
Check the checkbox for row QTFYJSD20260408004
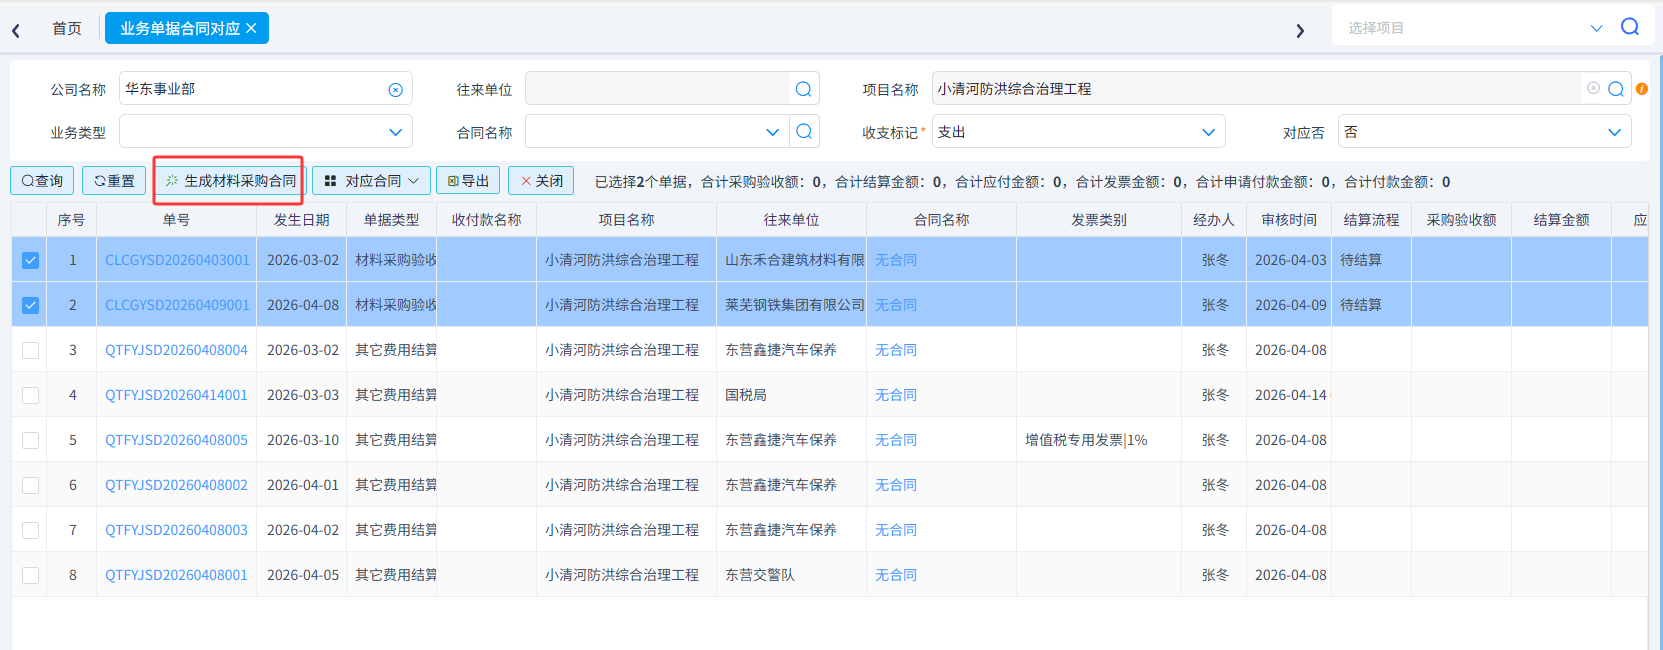[30, 350]
